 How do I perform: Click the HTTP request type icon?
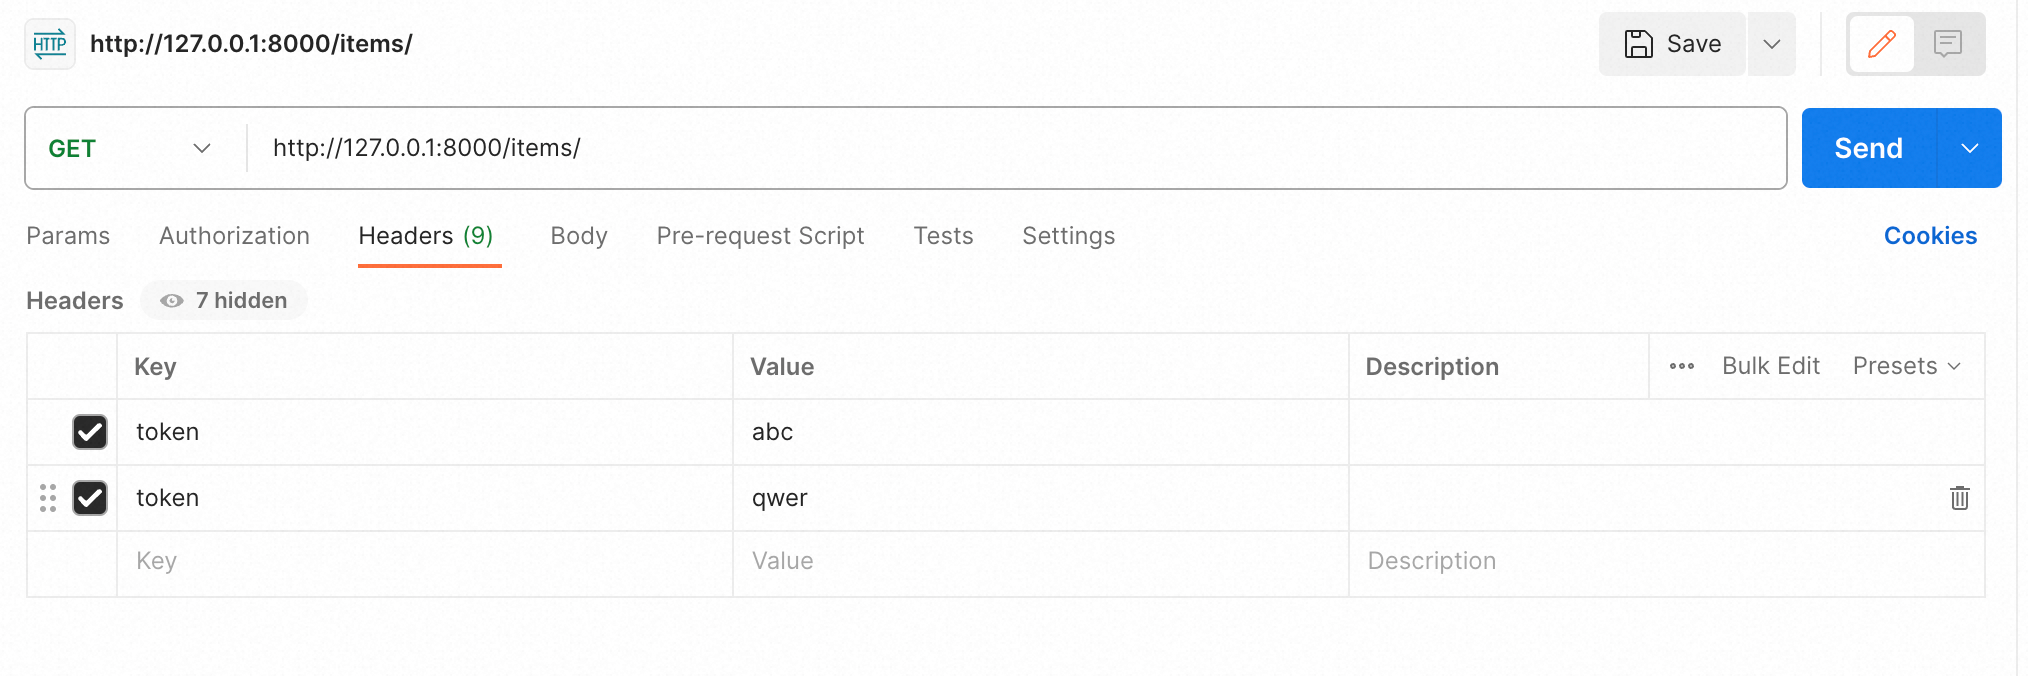49,44
